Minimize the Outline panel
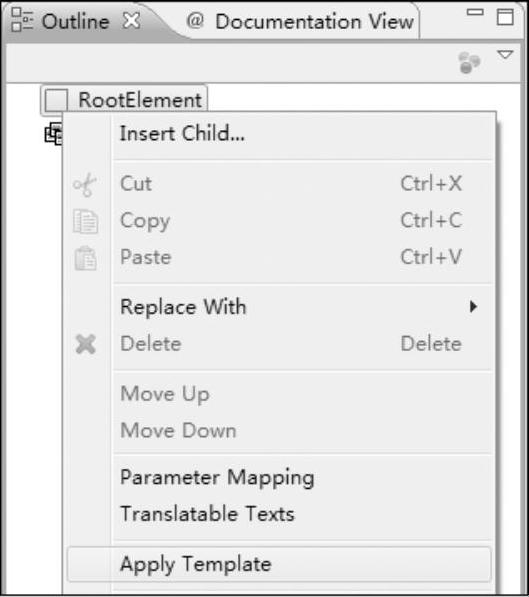The width and height of the screenshot is (529, 597). point(475,13)
